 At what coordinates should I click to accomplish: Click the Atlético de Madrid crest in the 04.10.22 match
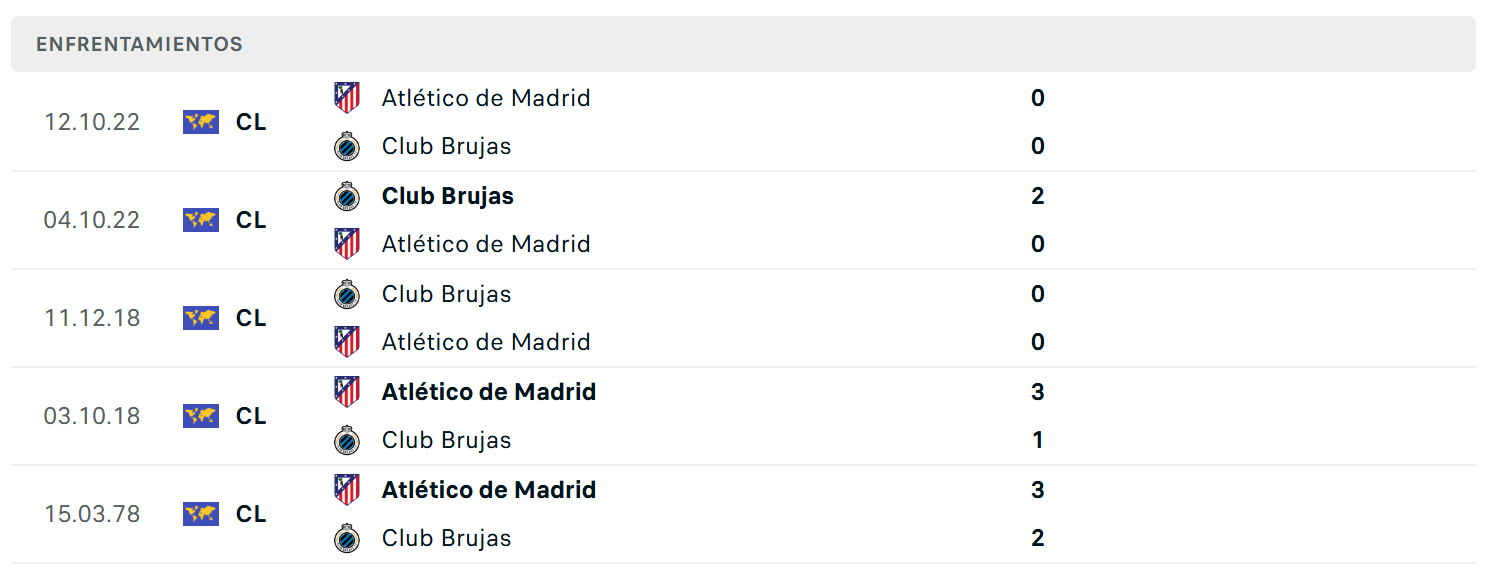point(347,244)
